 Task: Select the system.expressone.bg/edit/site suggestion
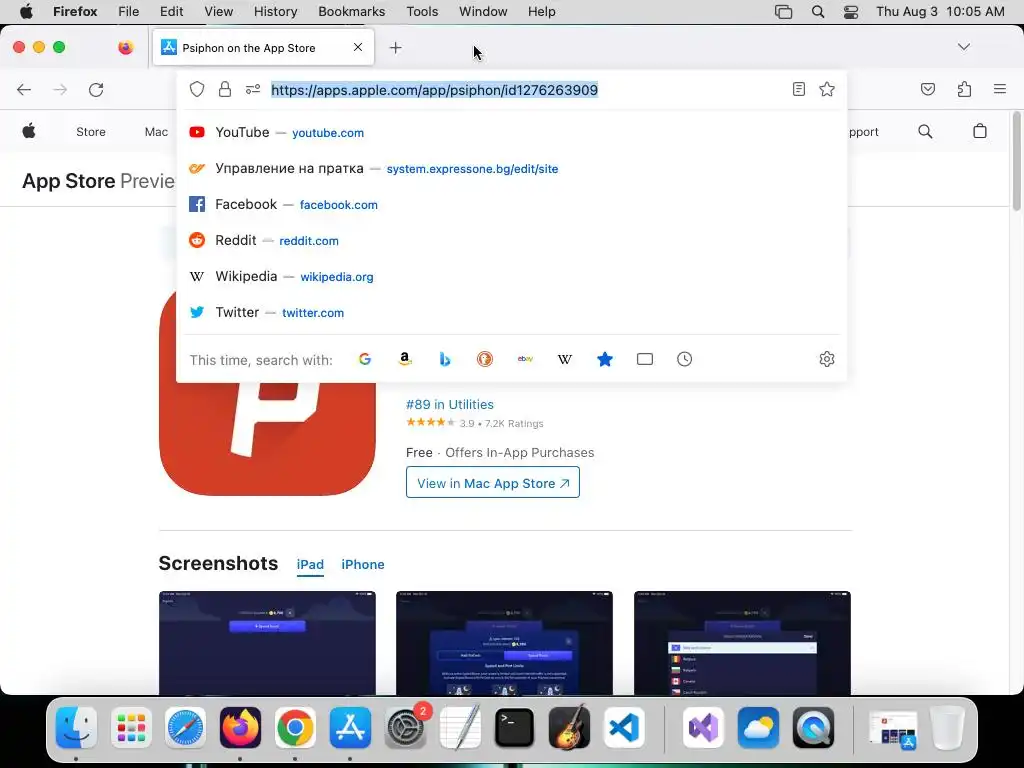click(511, 168)
